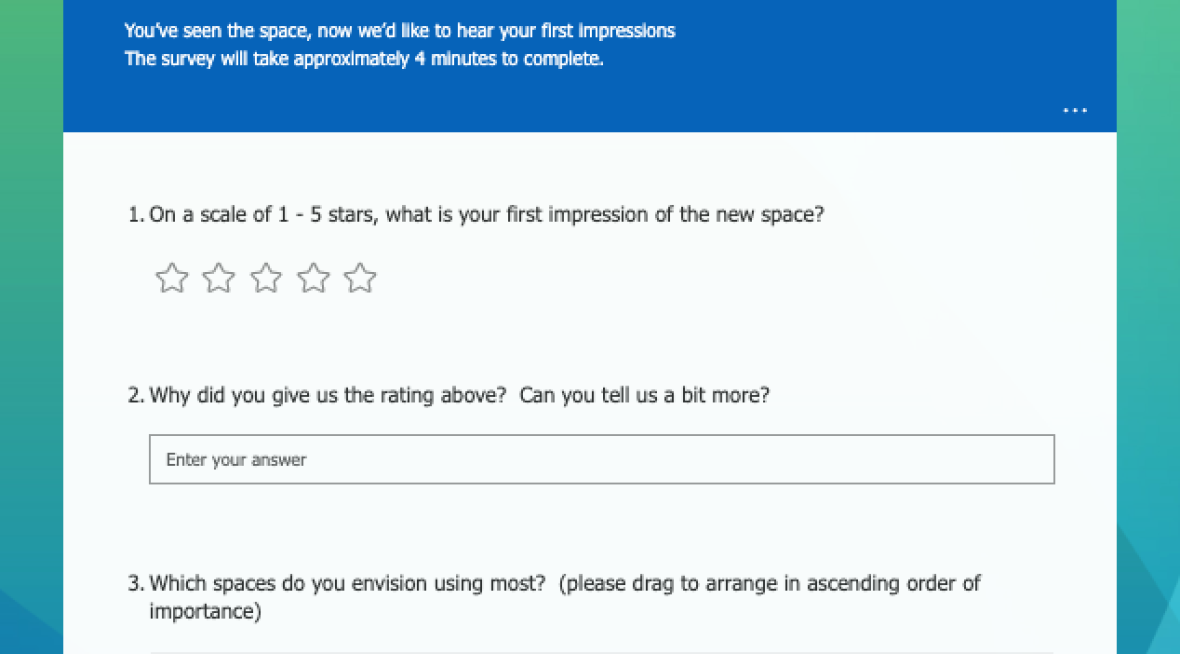Click the leftmost star under question 1

[x=171, y=278]
